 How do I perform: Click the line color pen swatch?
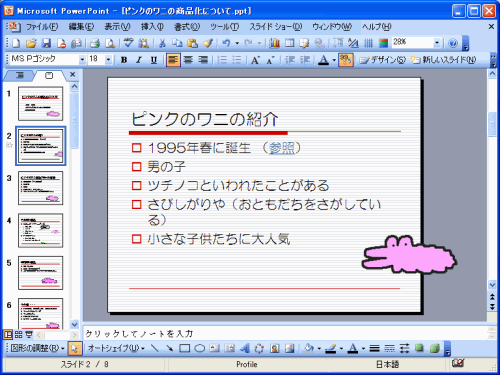click(331, 348)
